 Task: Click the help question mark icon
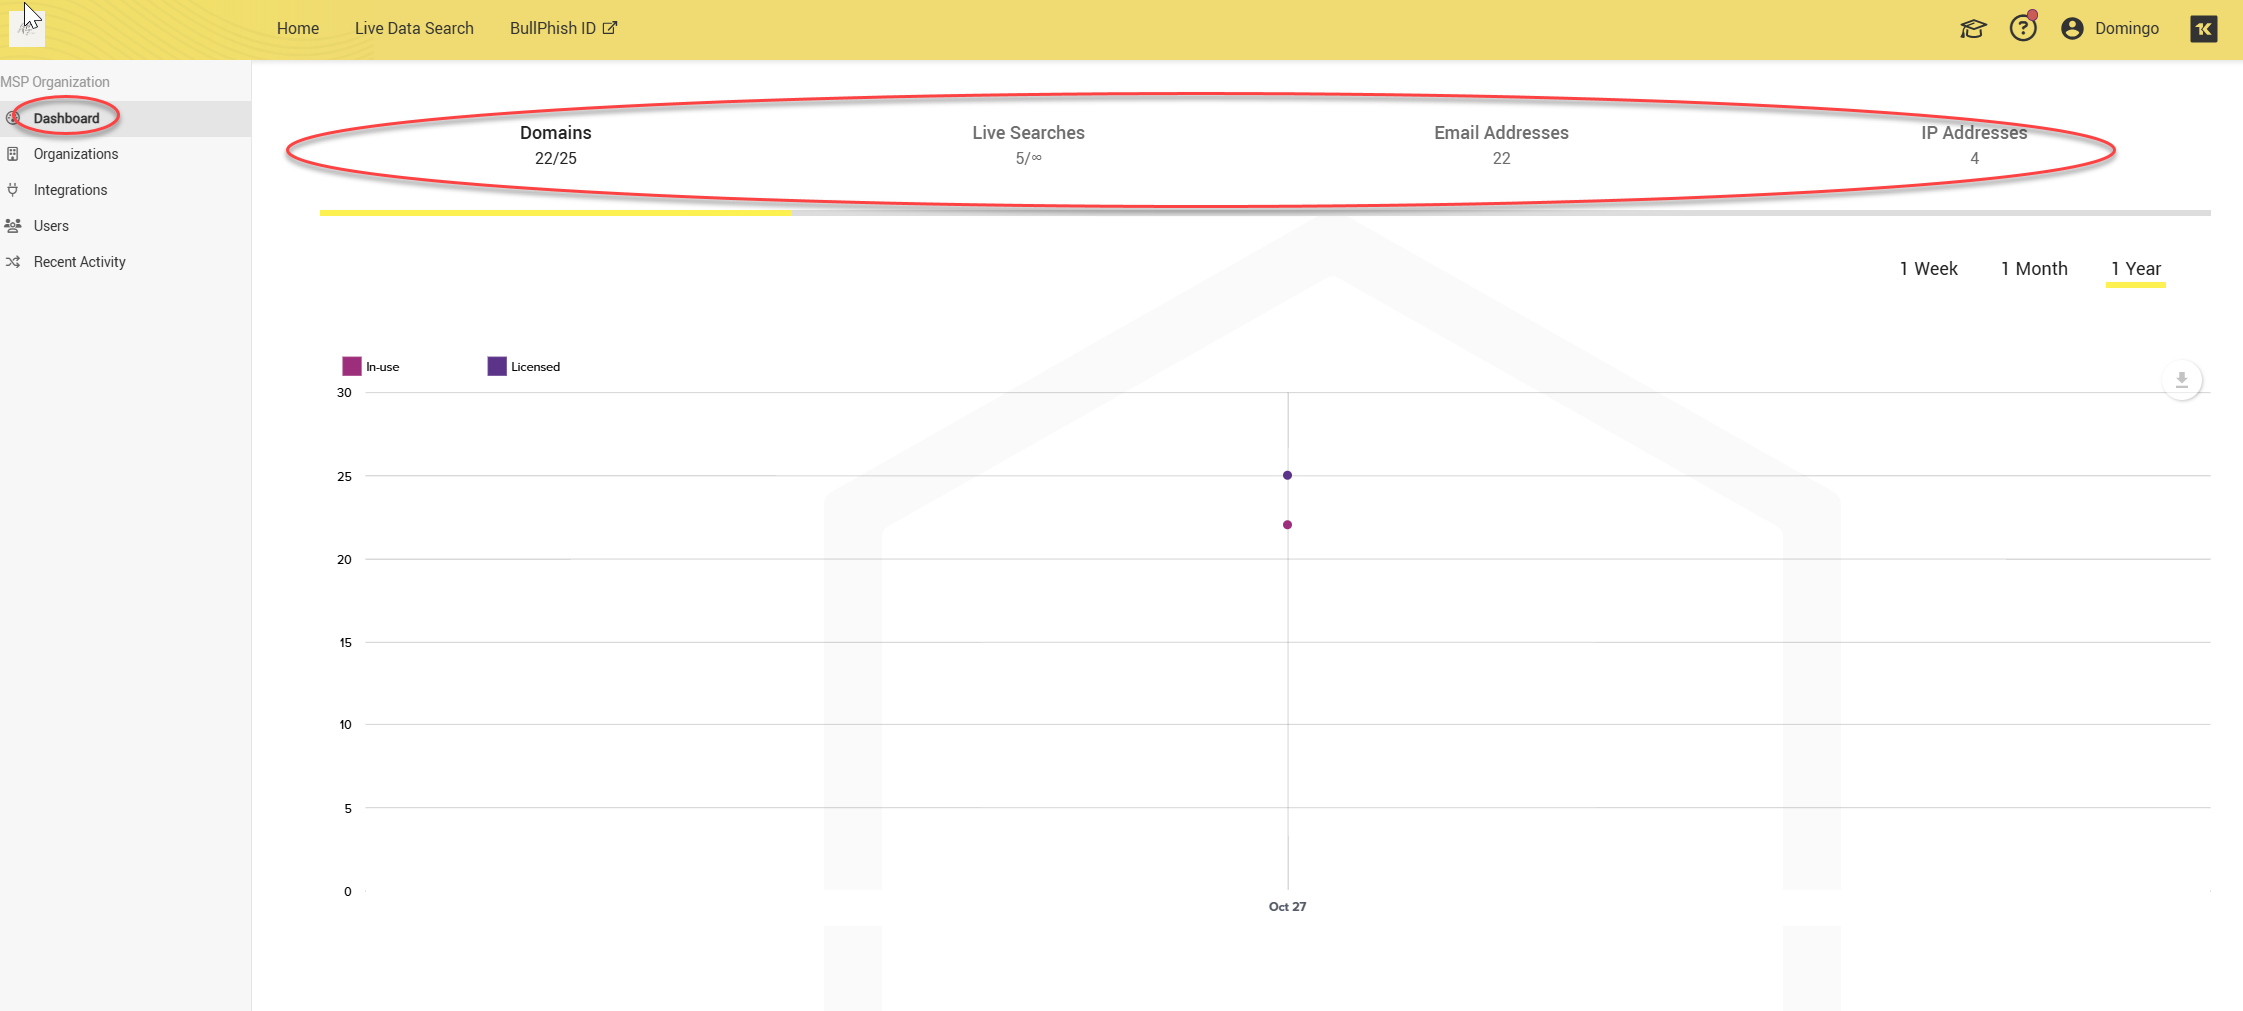coord(2023,28)
